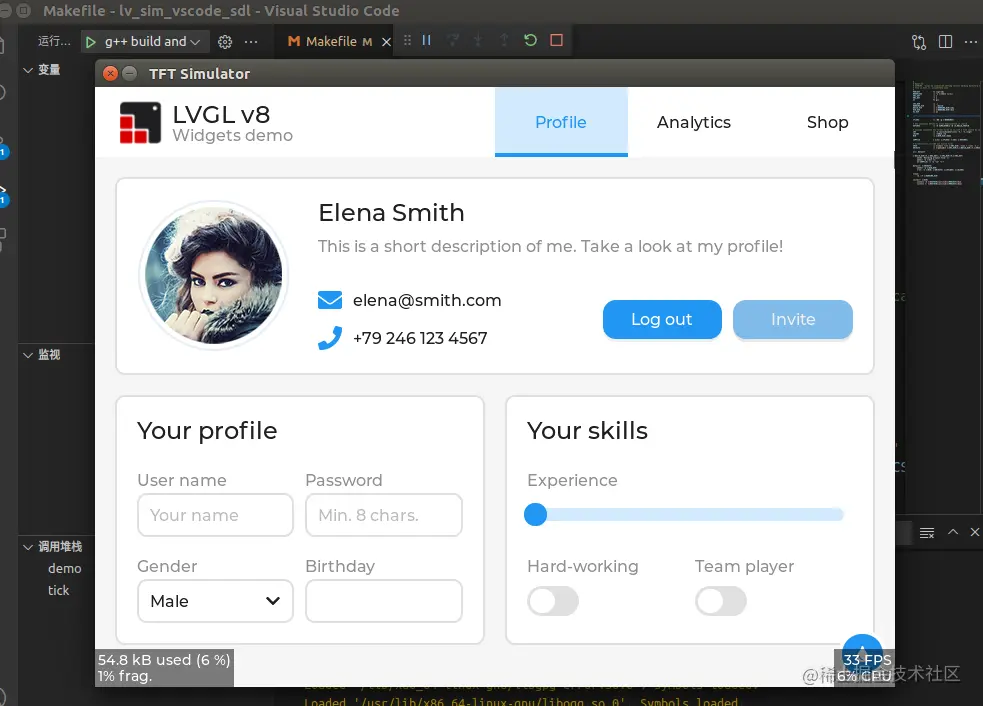The width and height of the screenshot is (983, 706).
Task: Switch to the Analytics tab
Action: [x=693, y=122]
